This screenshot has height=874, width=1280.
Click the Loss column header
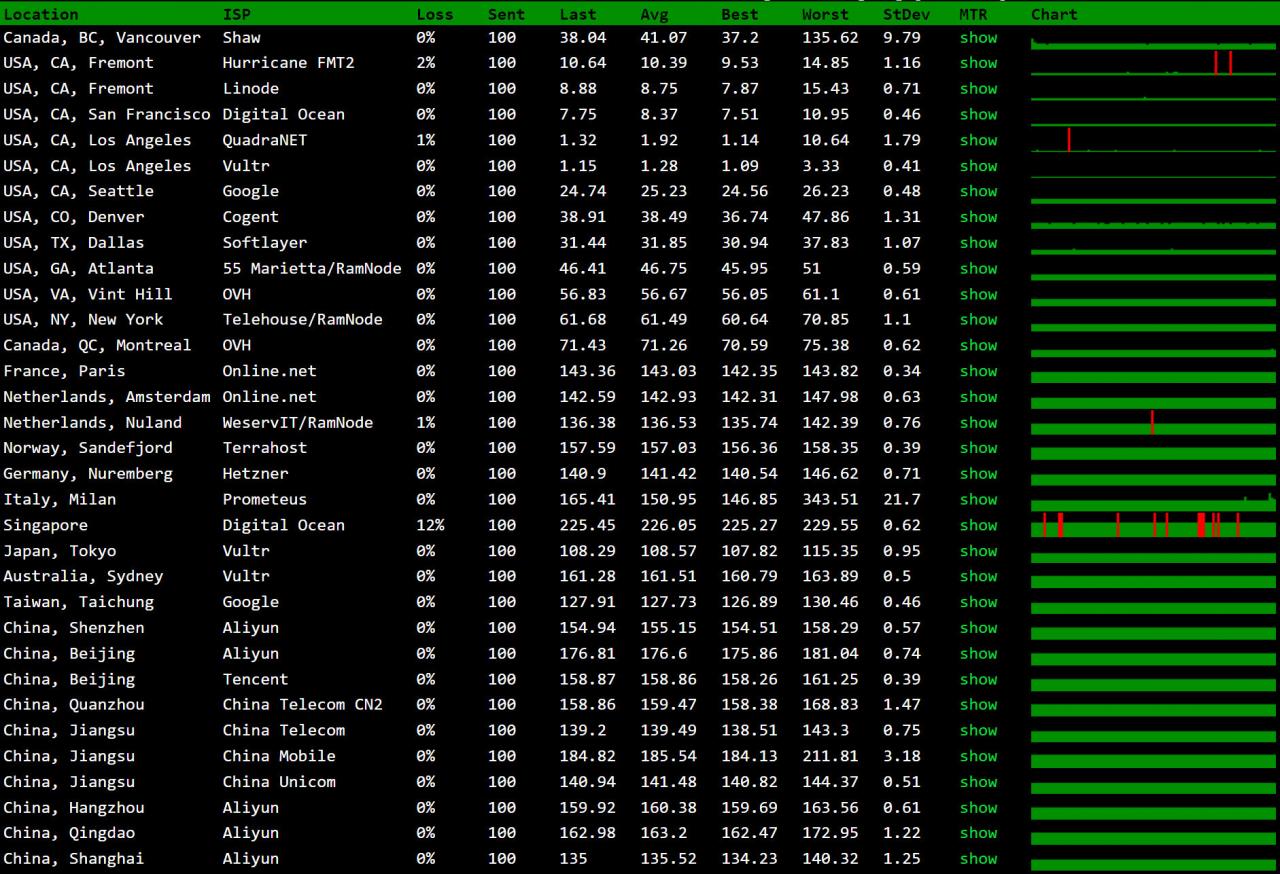(435, 14)
